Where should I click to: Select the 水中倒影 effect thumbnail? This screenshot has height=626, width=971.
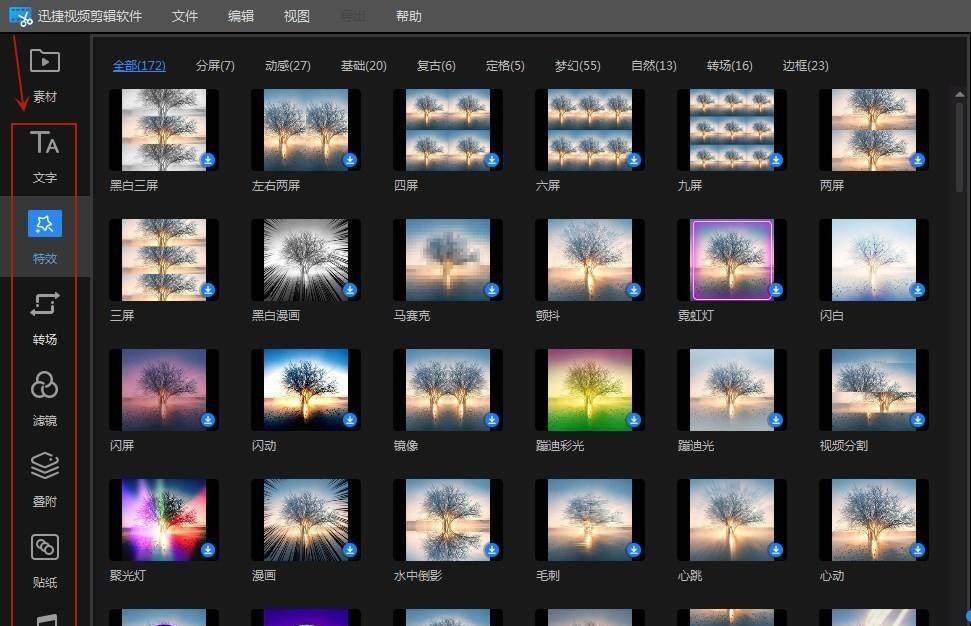point(448,520)
